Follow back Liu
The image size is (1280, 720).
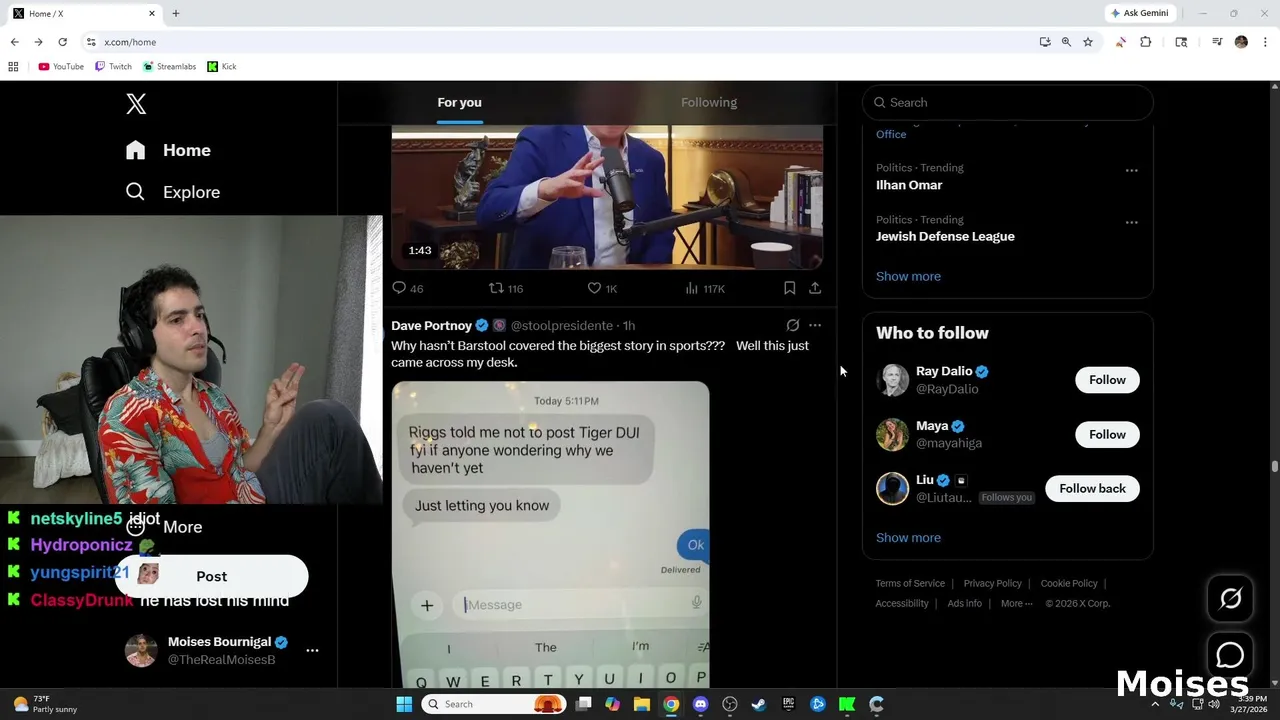1092,488
